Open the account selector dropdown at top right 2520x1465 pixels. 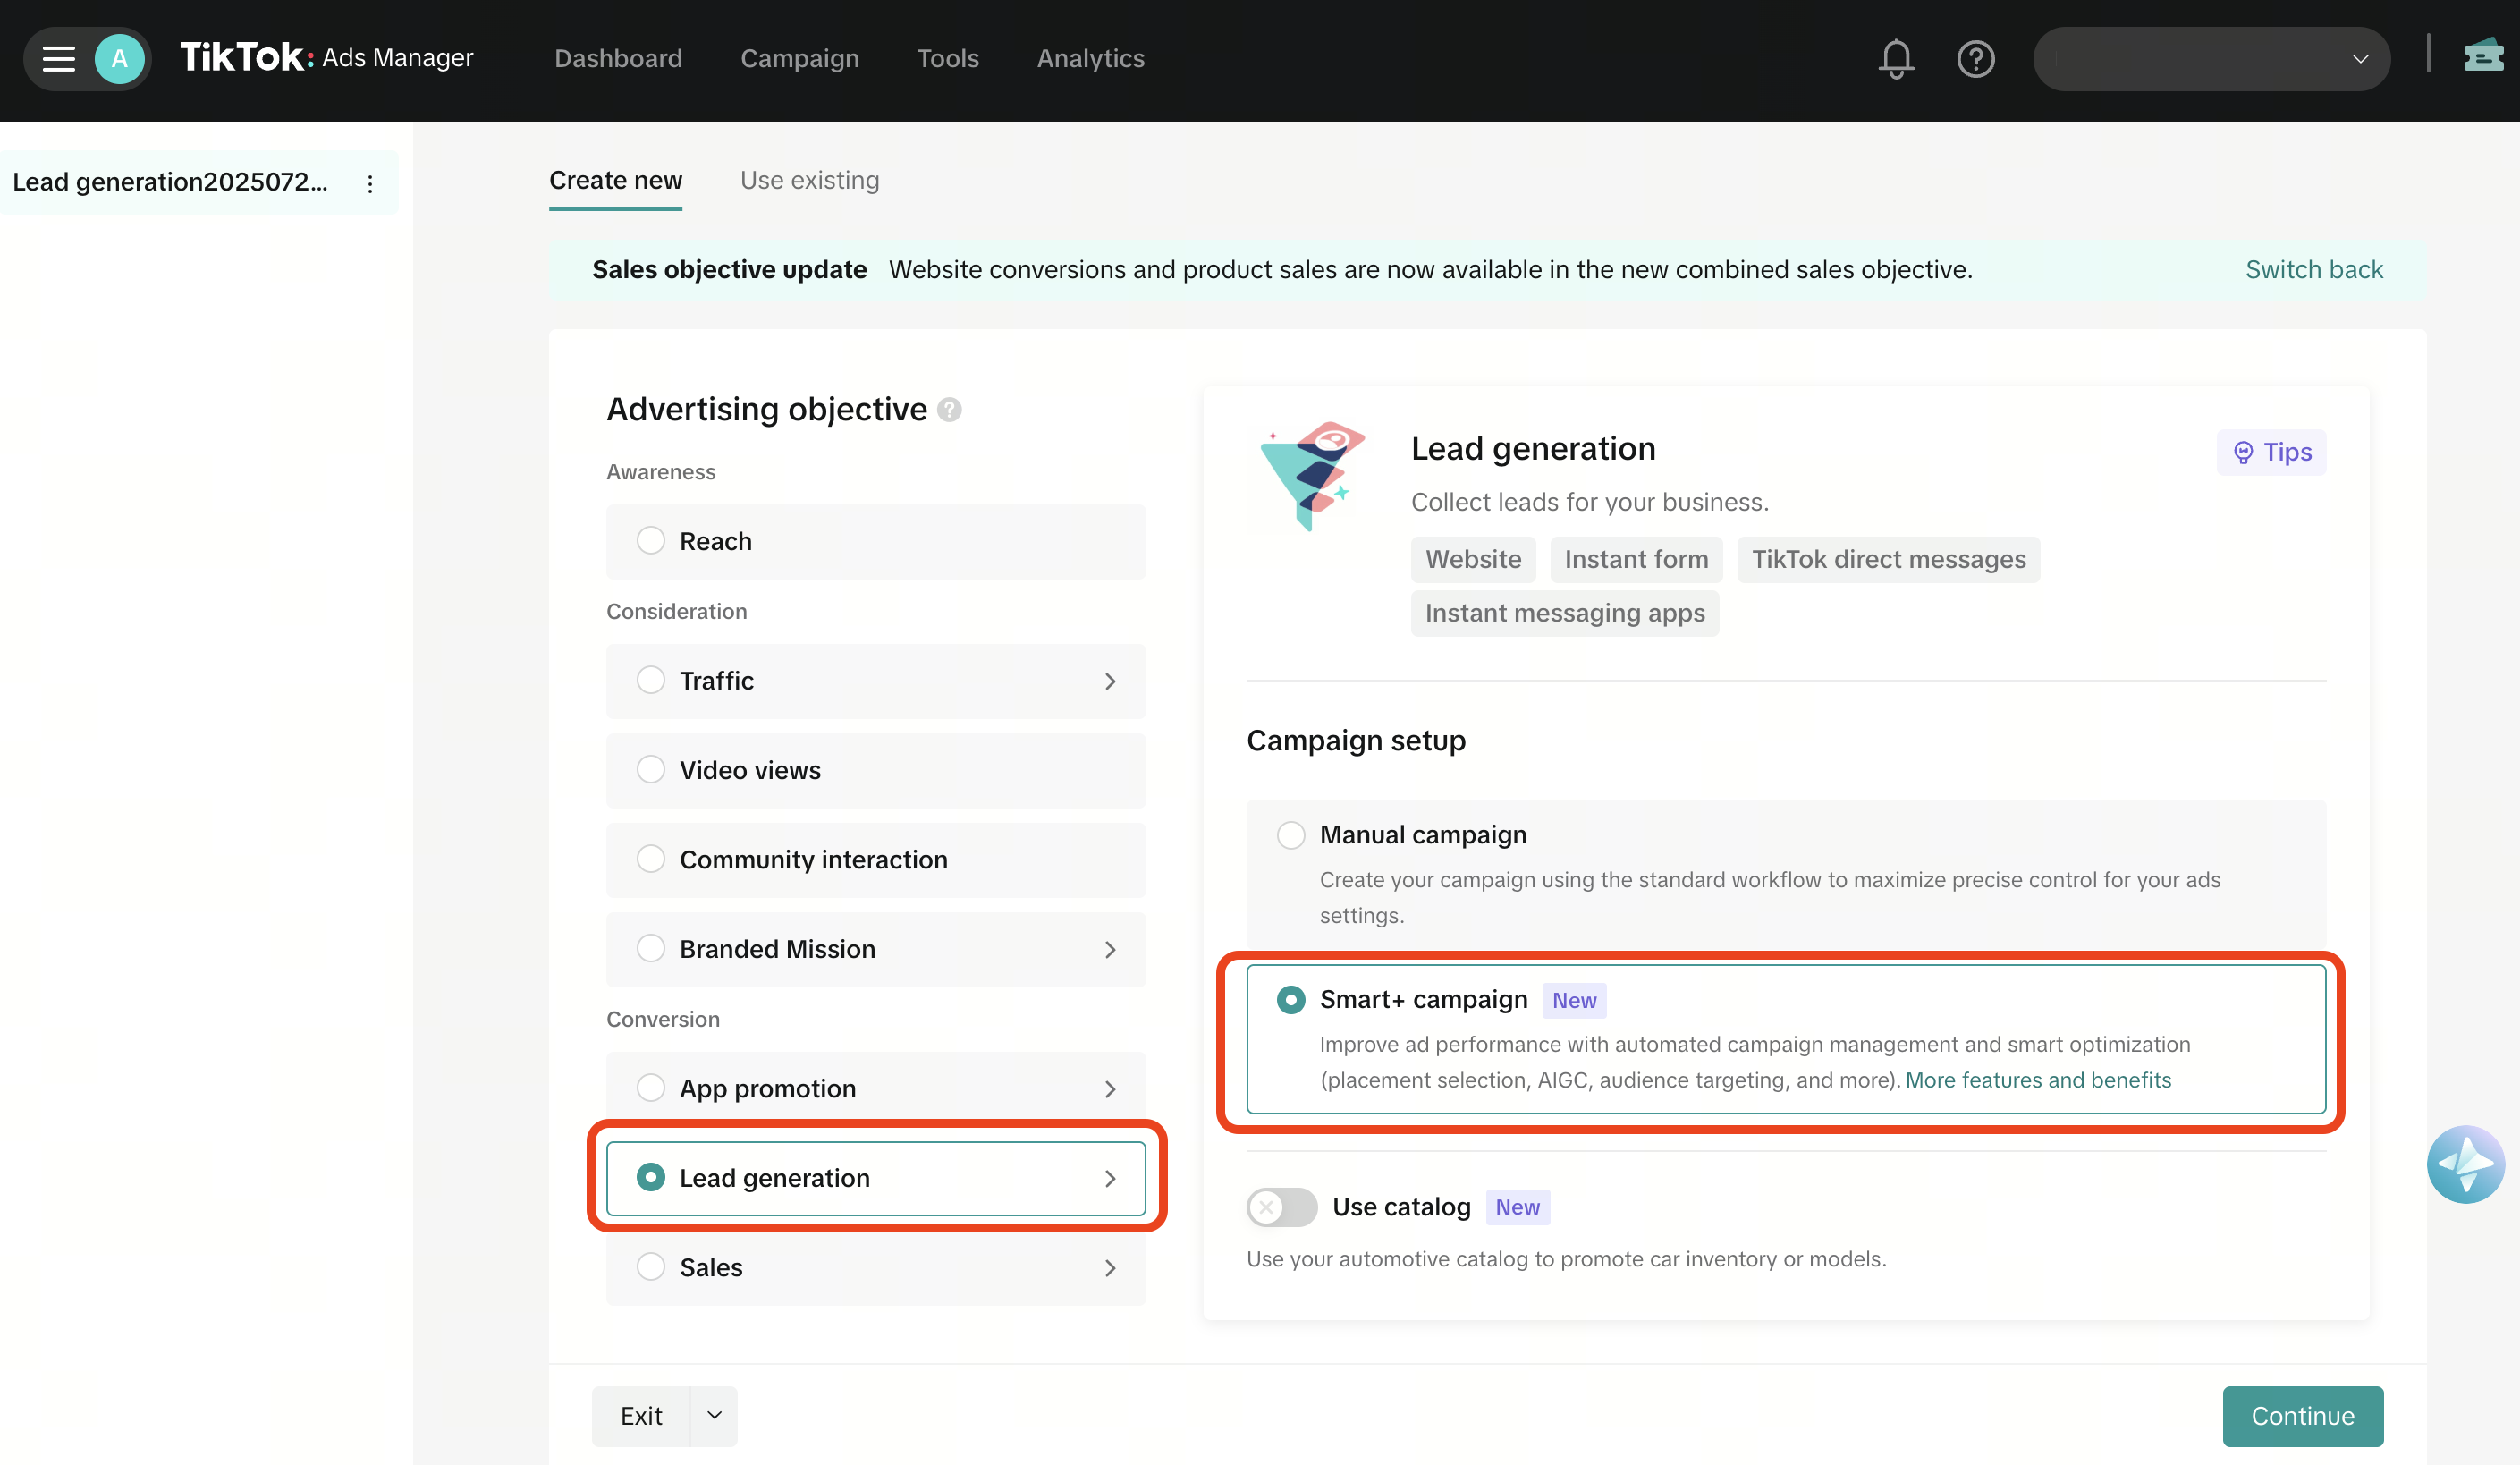2360,58
